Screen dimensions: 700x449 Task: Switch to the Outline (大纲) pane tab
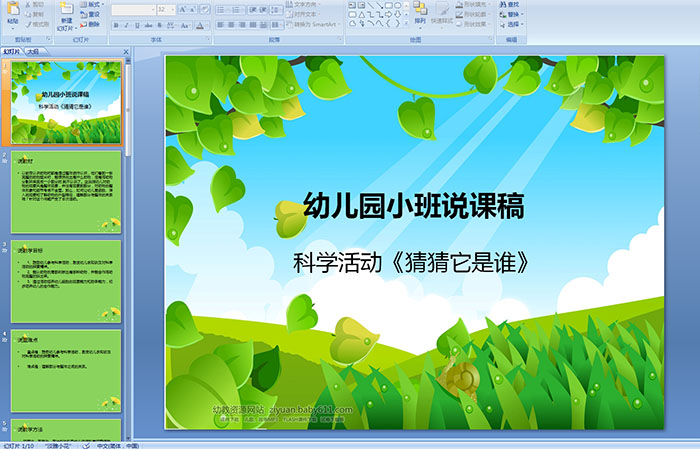tap(34, 52)
